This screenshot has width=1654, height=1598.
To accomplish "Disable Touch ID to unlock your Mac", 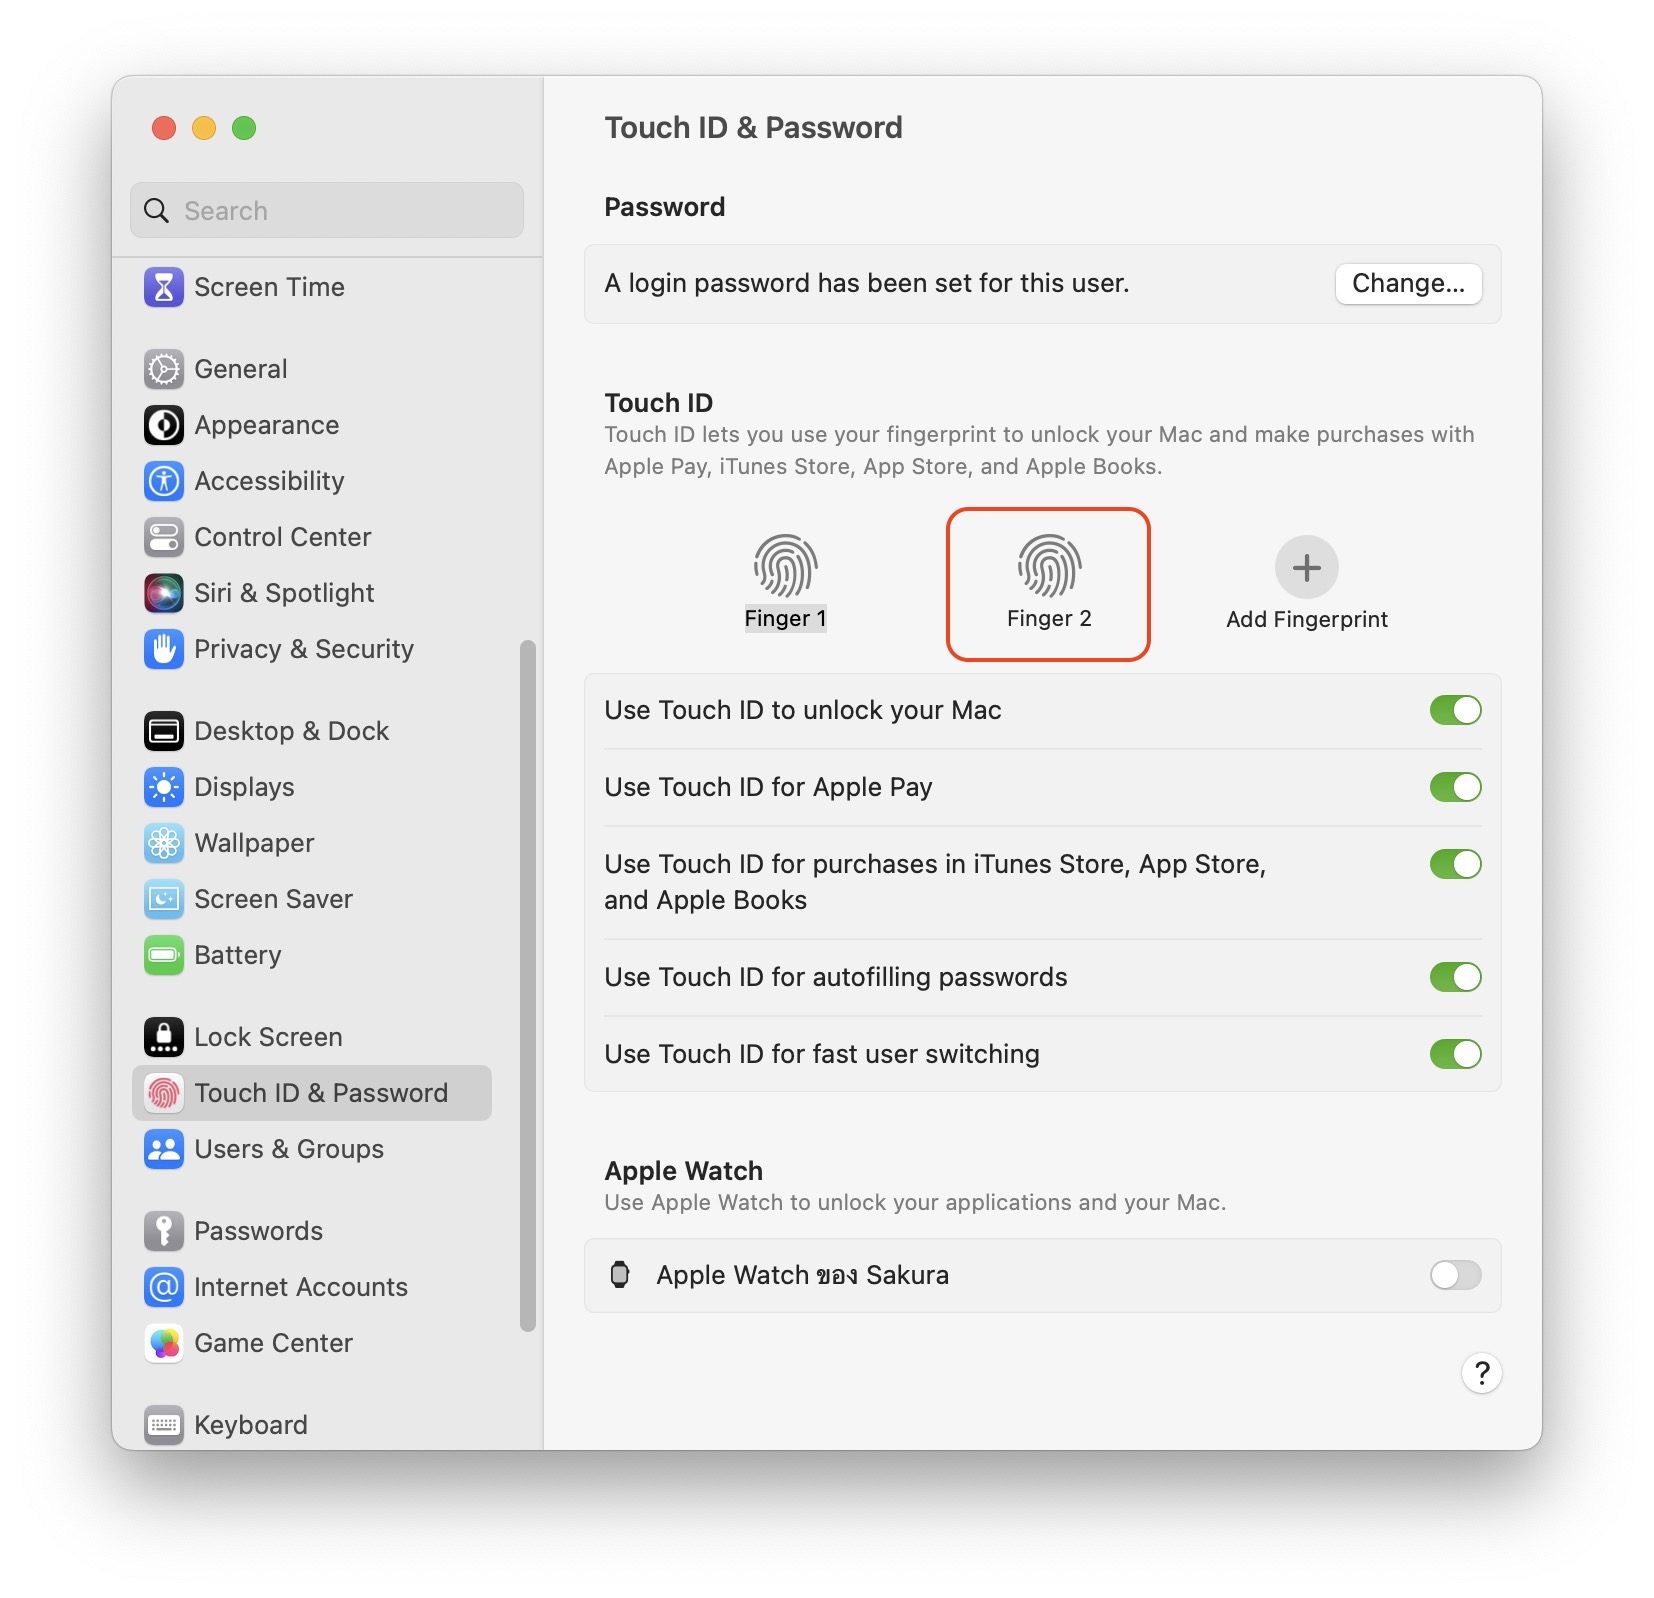I will pos(1455,710).
